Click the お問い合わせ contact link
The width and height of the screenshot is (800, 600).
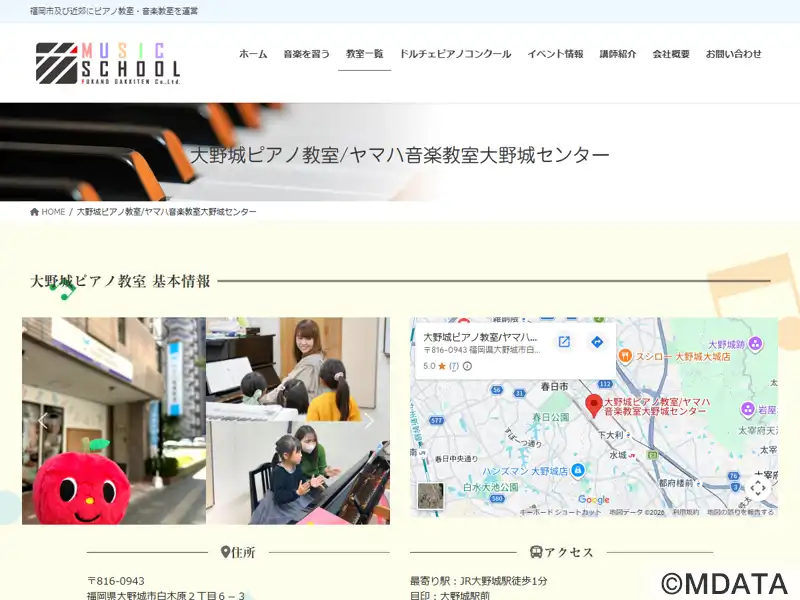(733, 54)
